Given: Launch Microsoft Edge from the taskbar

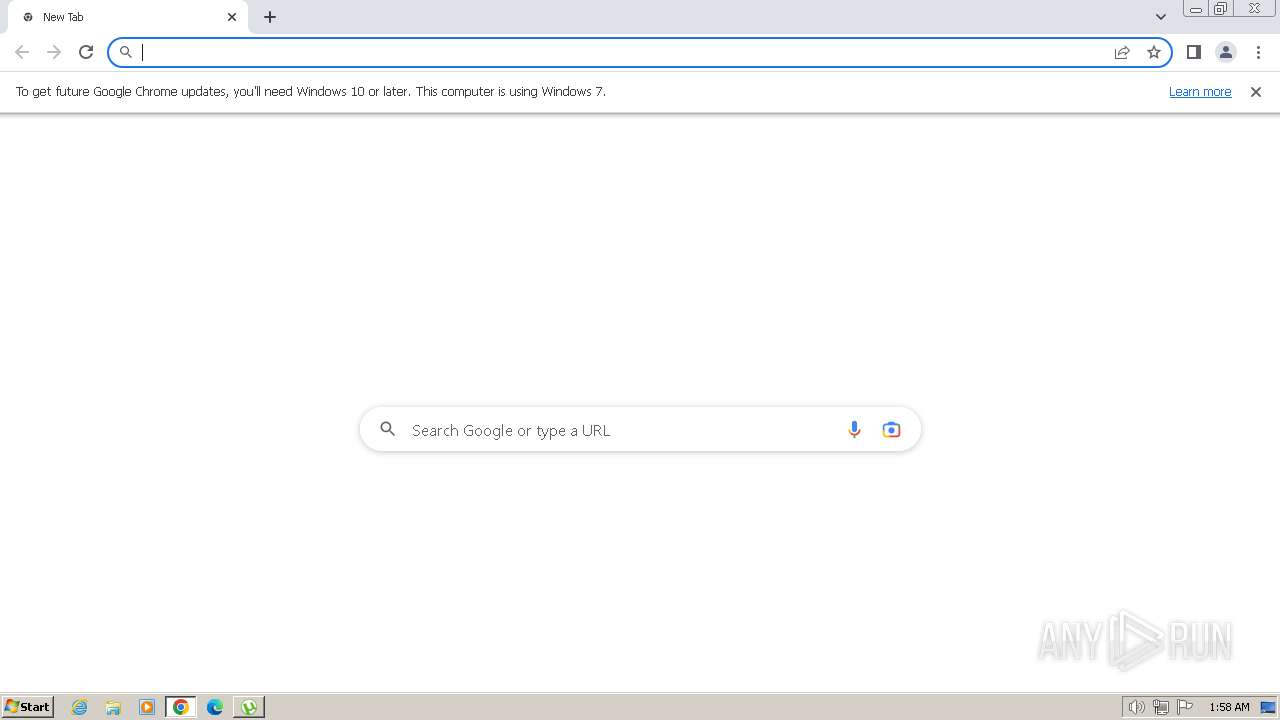Looking at the screenshot, I should 215,707.
